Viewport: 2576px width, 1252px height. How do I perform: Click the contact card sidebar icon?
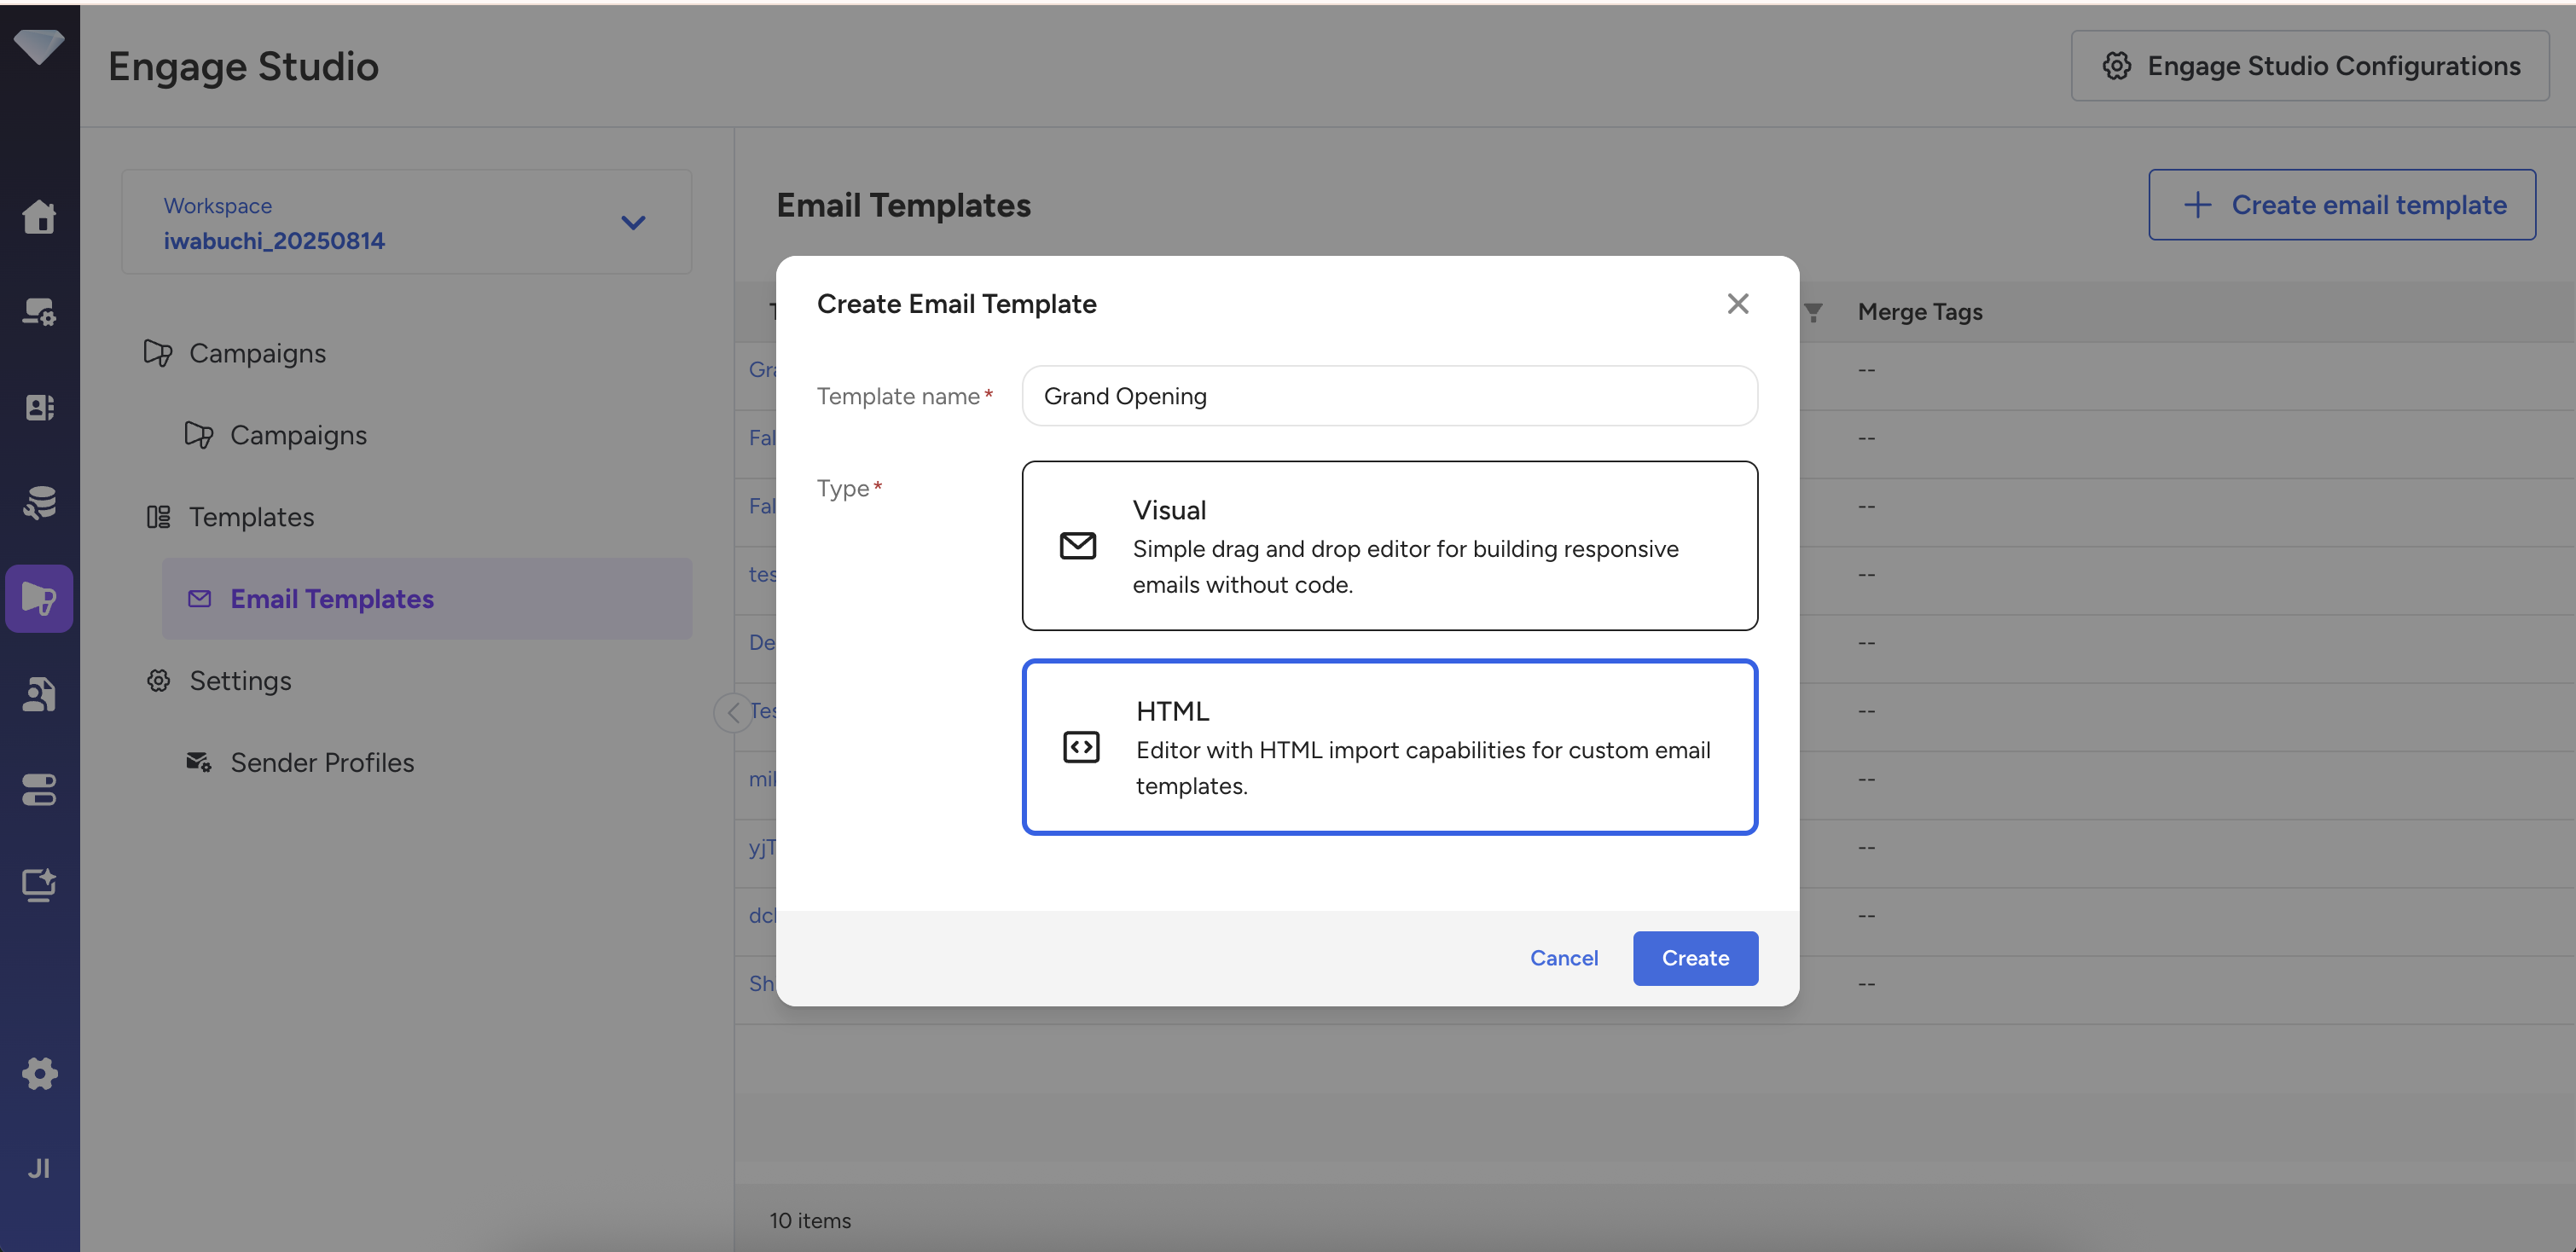coord(39,407)
